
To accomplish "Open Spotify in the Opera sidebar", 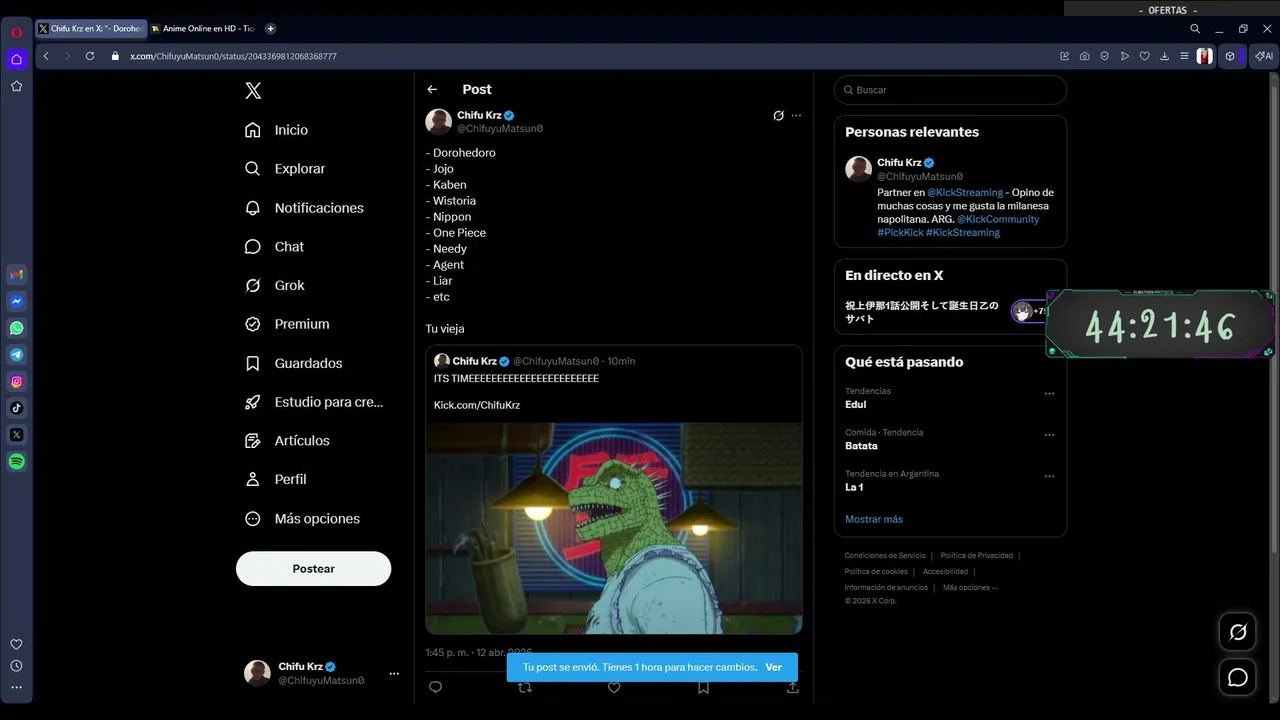I will [x=16, y=462].
